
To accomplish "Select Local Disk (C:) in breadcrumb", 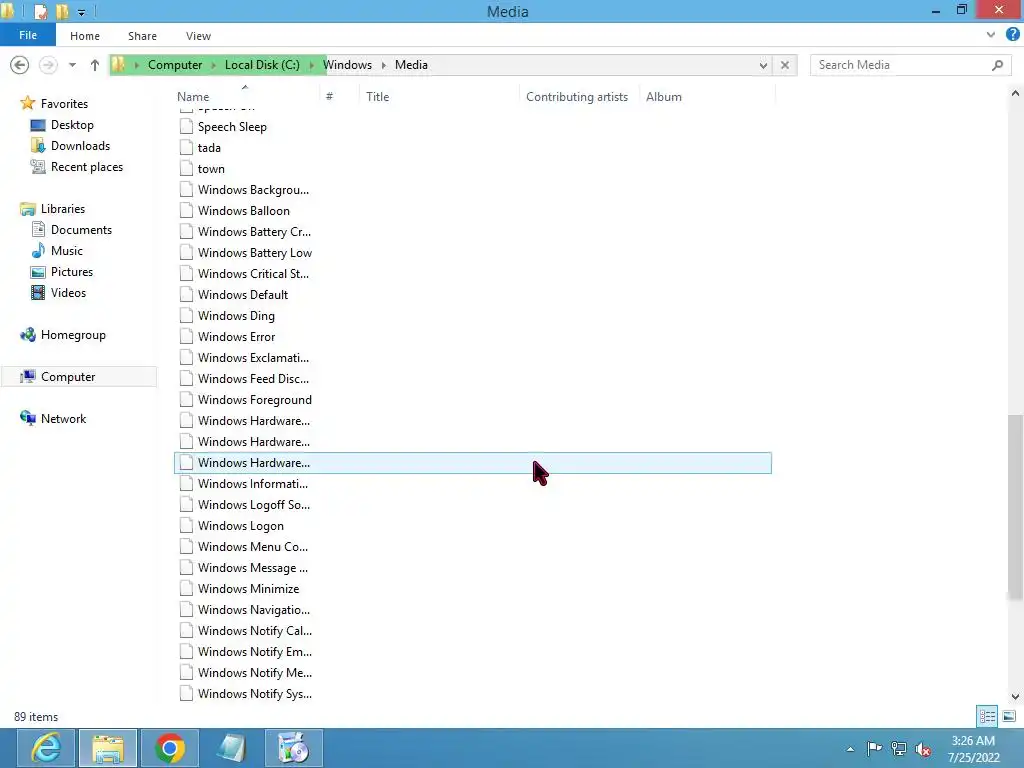I will click(262, 65).
